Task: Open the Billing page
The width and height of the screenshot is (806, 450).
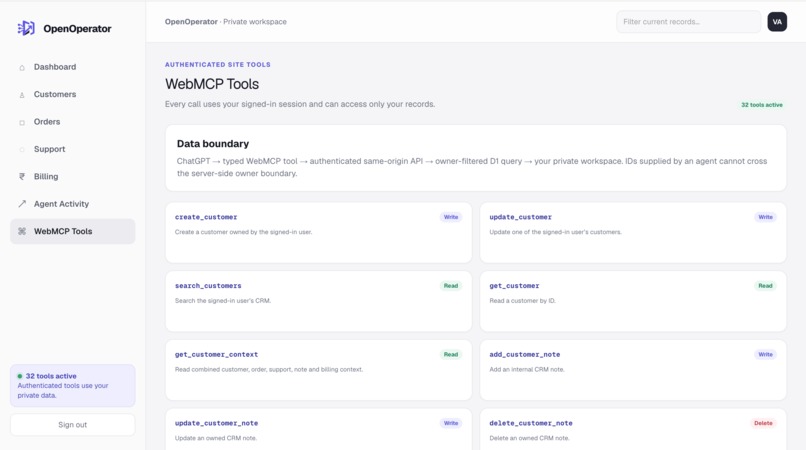Action: (x=72, y=176)
